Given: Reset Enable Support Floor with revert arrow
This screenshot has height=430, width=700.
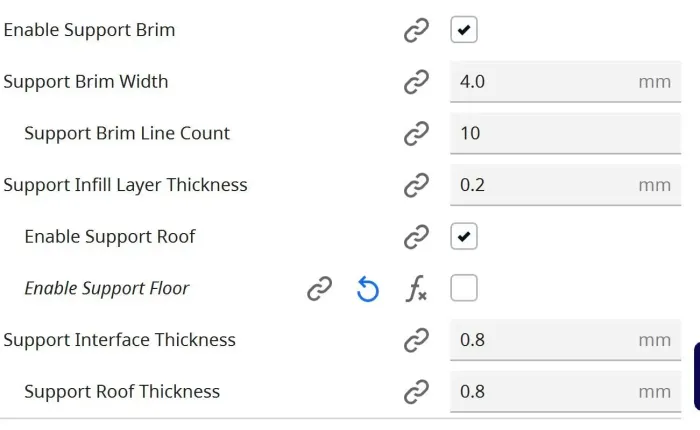Looking at the screenshot, I should coord(368,289).
